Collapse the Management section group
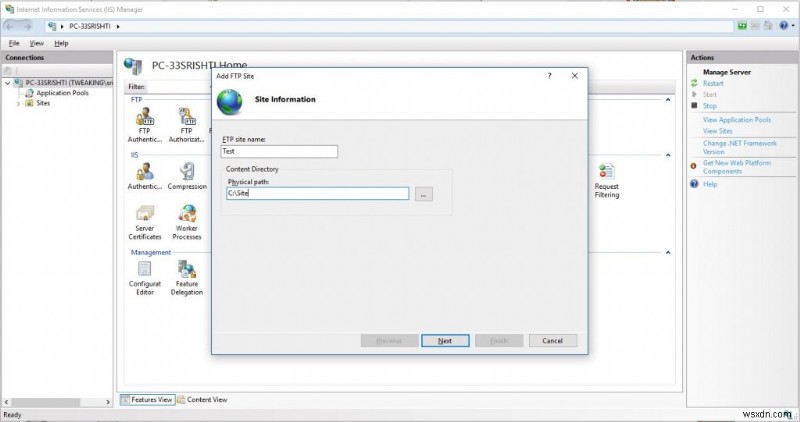The height and width of the screenshot is (422, 800). tap(668, 252)
